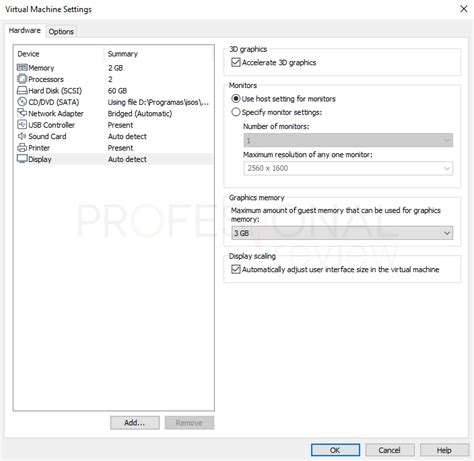Click the 2 GB memory summary
The image size is (474, 461).
[x=115, y=68]
